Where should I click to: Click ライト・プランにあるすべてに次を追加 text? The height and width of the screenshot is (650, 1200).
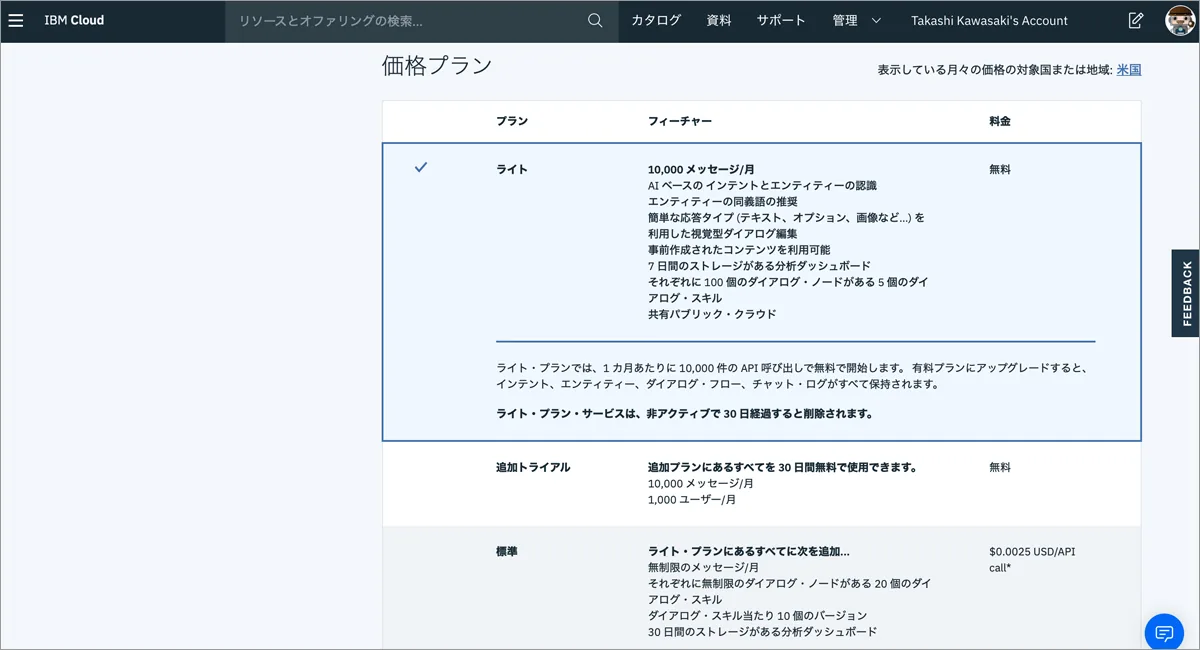(749, 551)
